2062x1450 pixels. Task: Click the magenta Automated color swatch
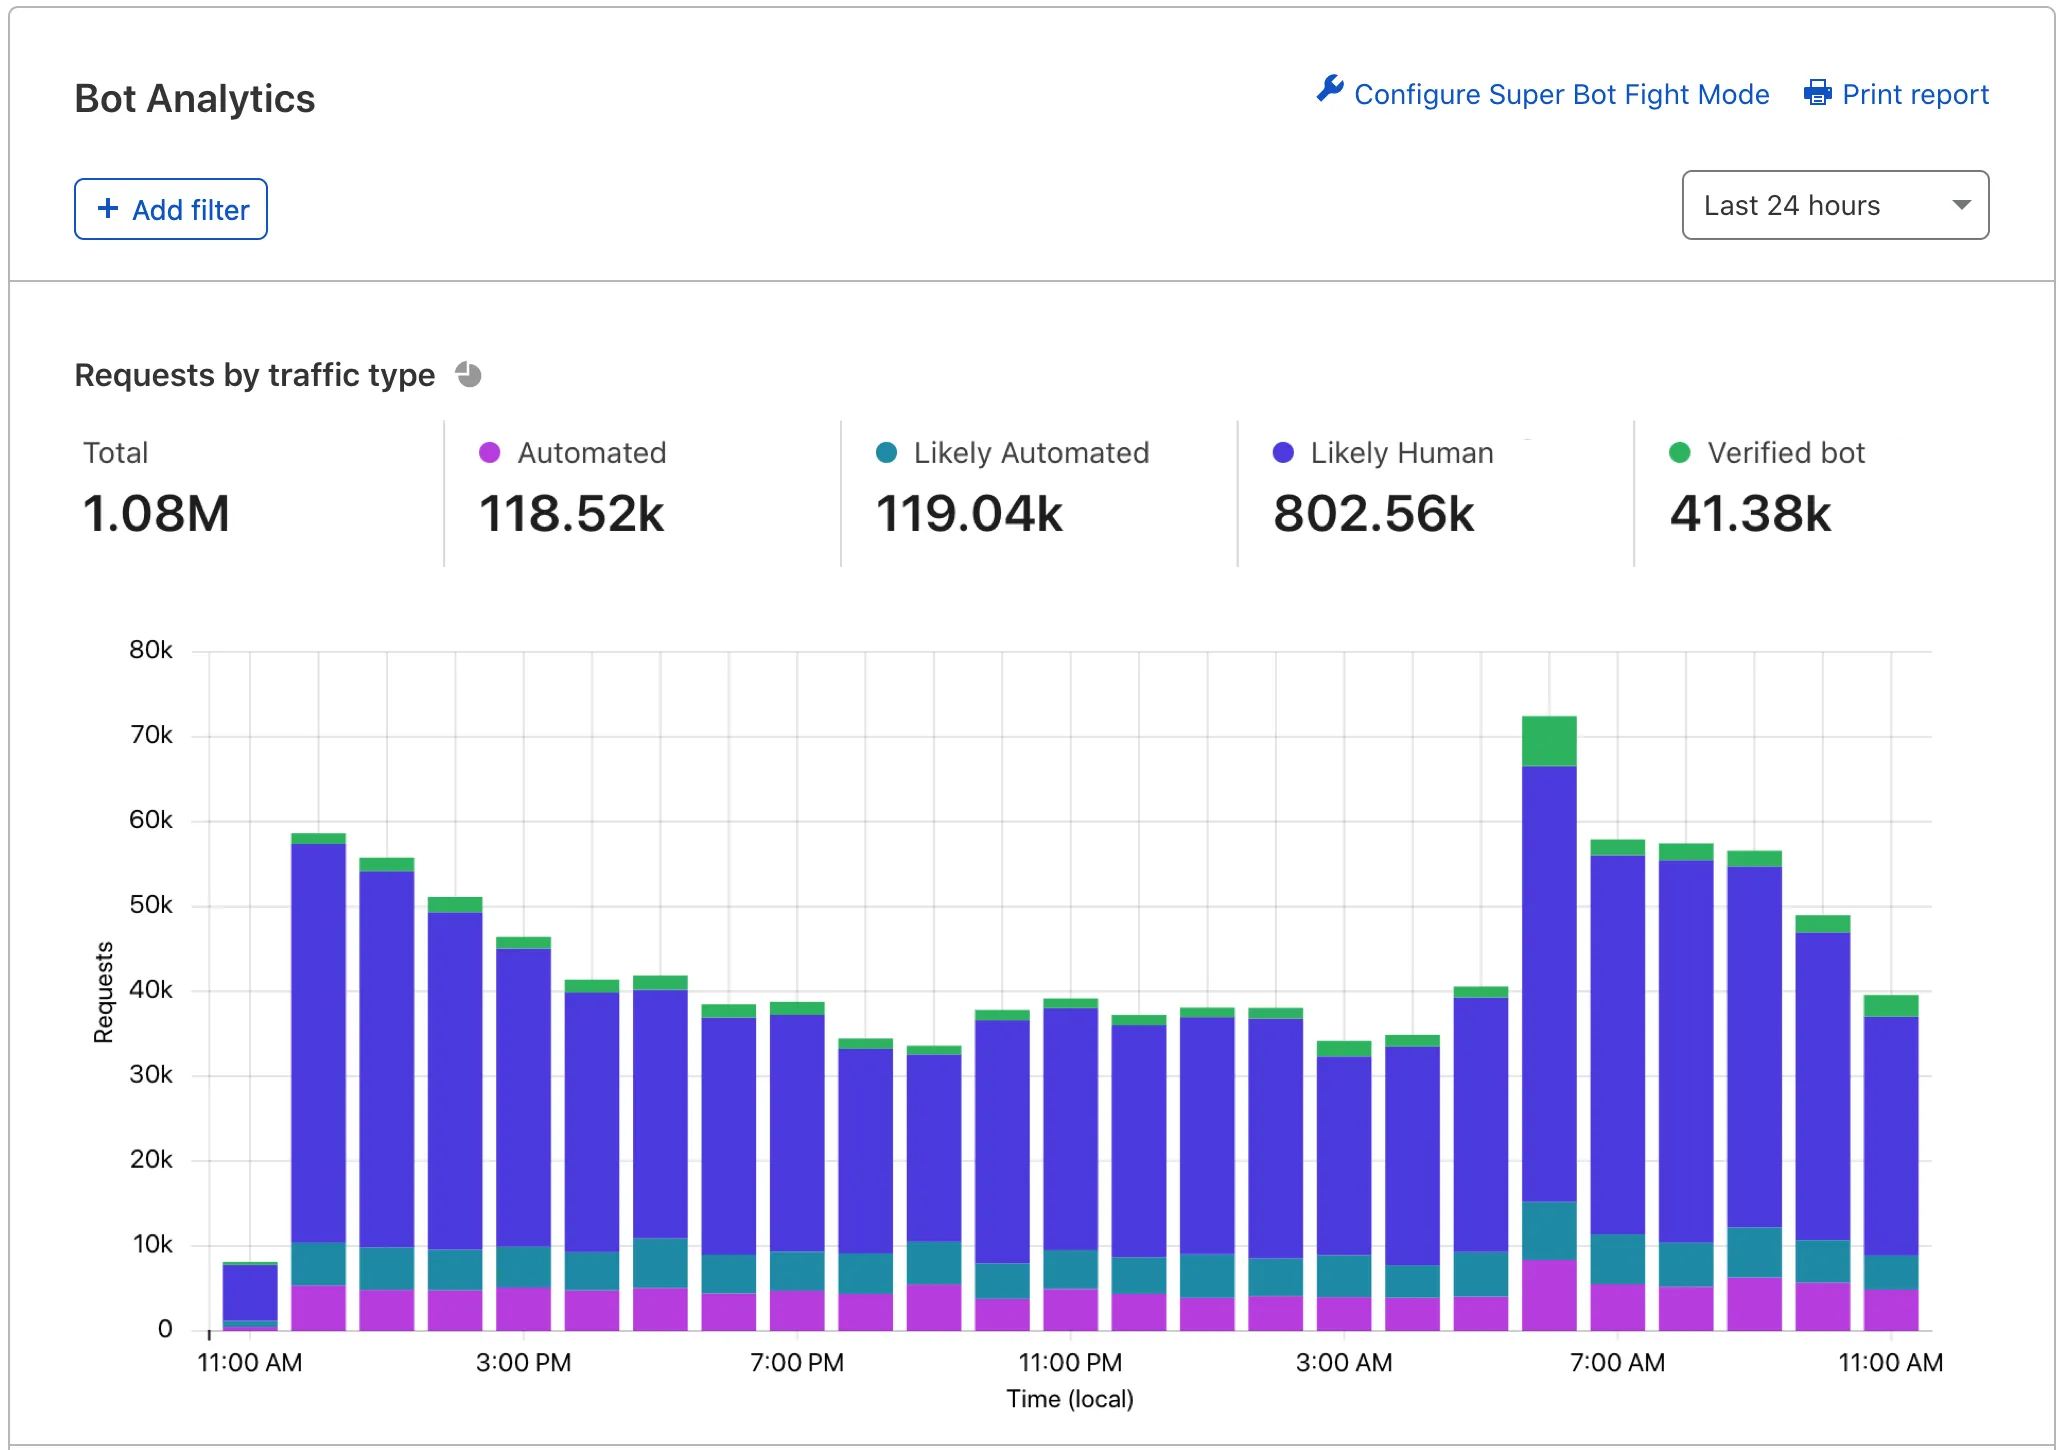click(x=490, y=452)
